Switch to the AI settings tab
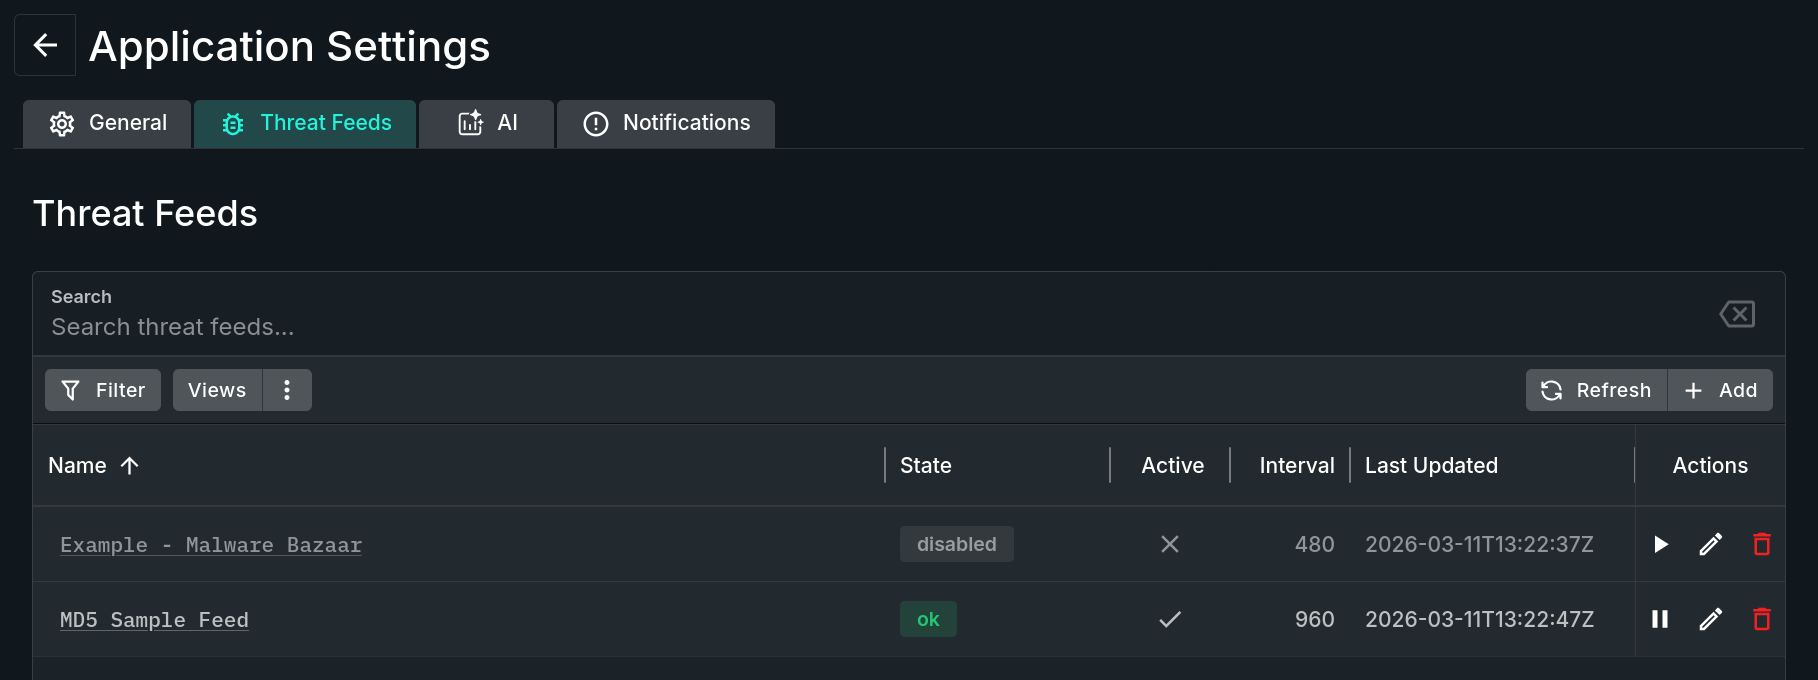Viewport: 1818px width, 680px height. coord(486,123)
